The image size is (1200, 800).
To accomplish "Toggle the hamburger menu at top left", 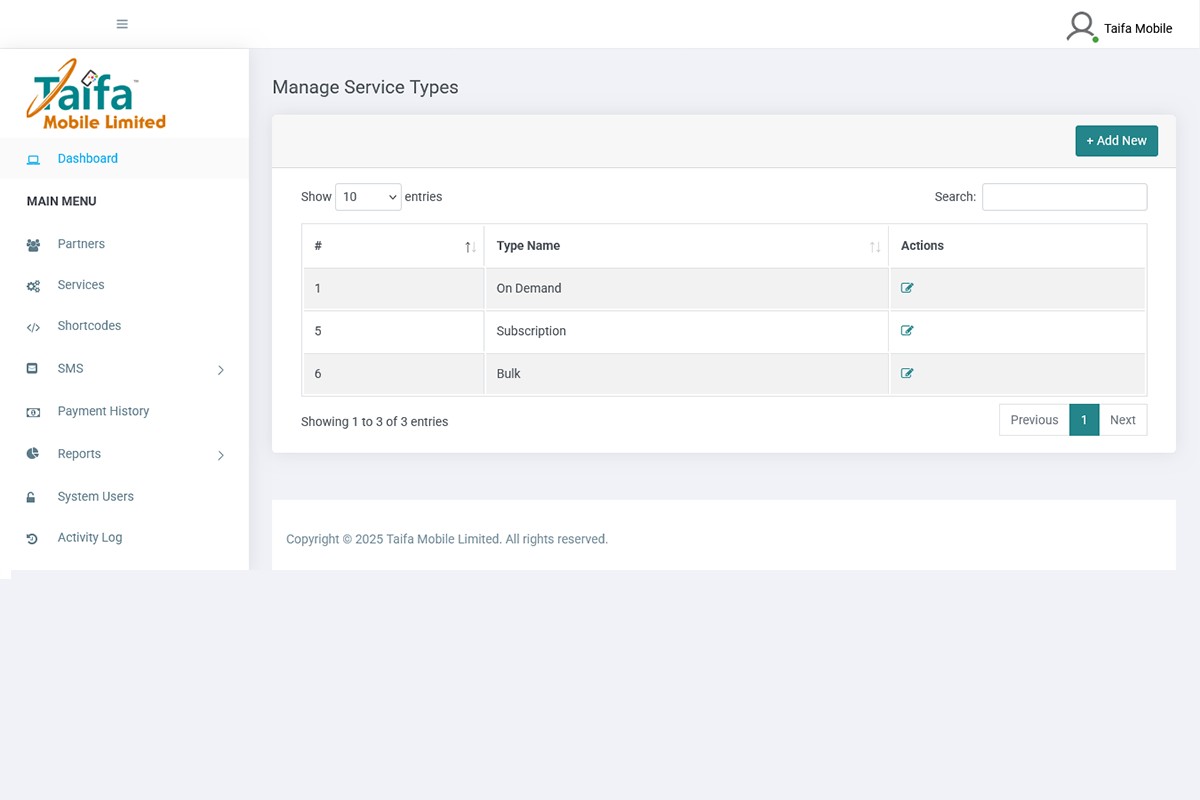I will click(x=121, y=23).
